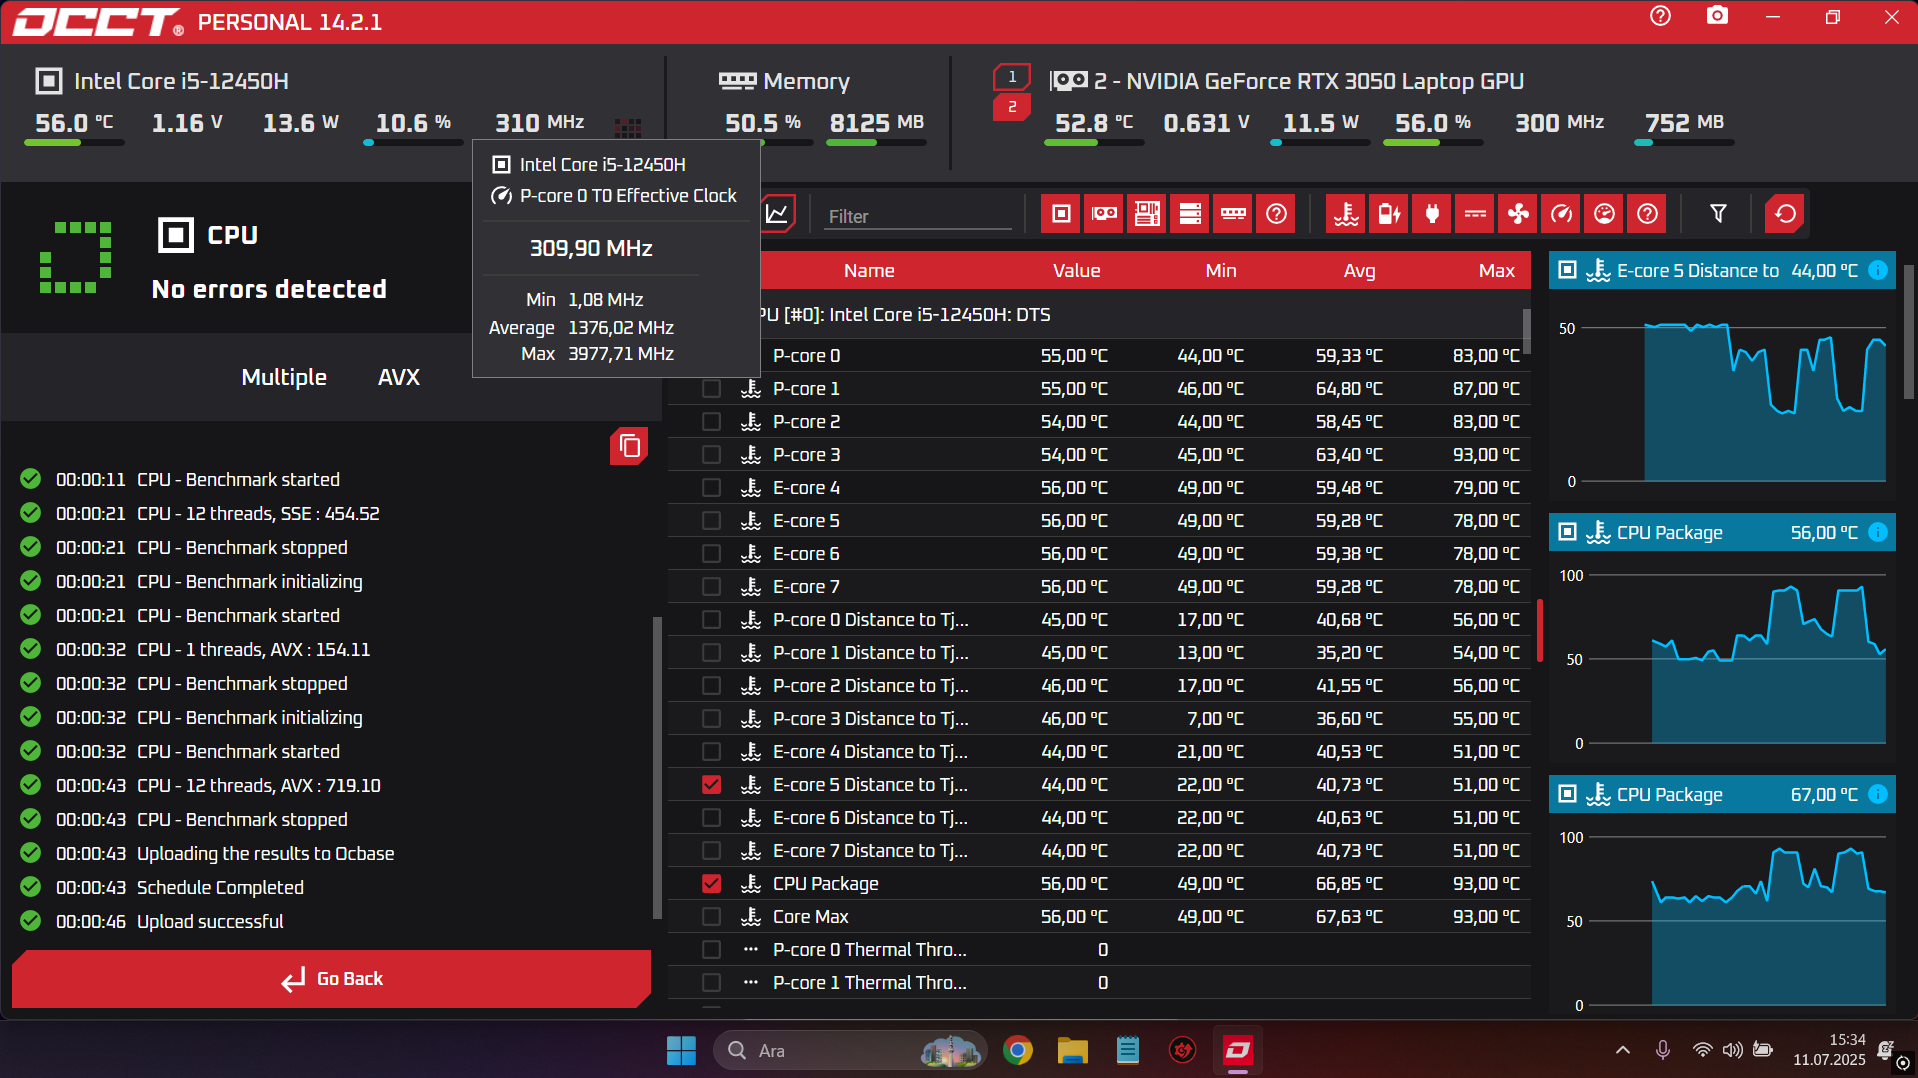Check the P-core 0 Thermal Throttling checkbox
Viewport: 1918px width, 1078px height.
tap(711, 950)
